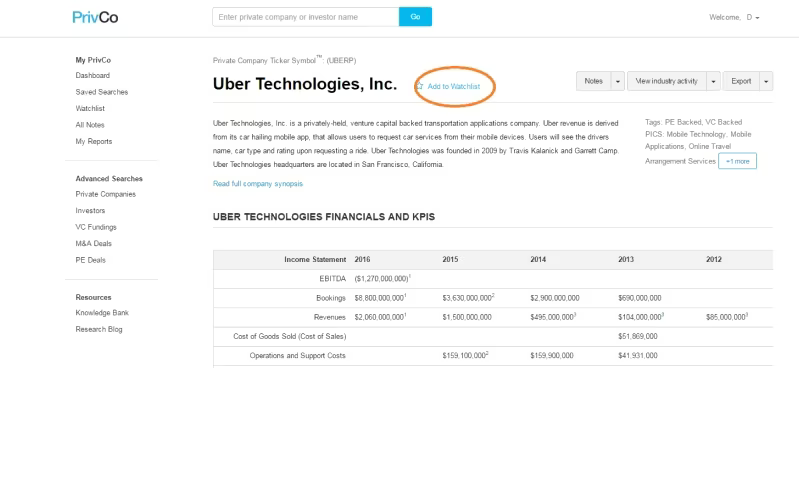800x500 pixels.
Task: Click the Operations and Support Costs row label
Action: [297, 356]
